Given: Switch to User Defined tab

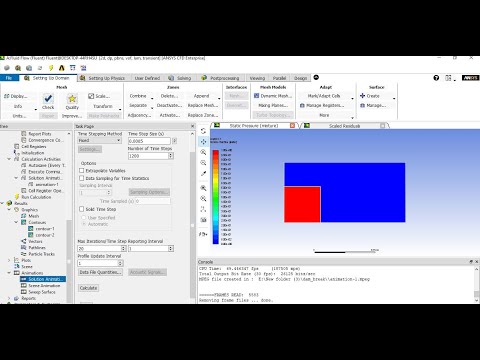Looking at the screenshot, I should [147, 78].
